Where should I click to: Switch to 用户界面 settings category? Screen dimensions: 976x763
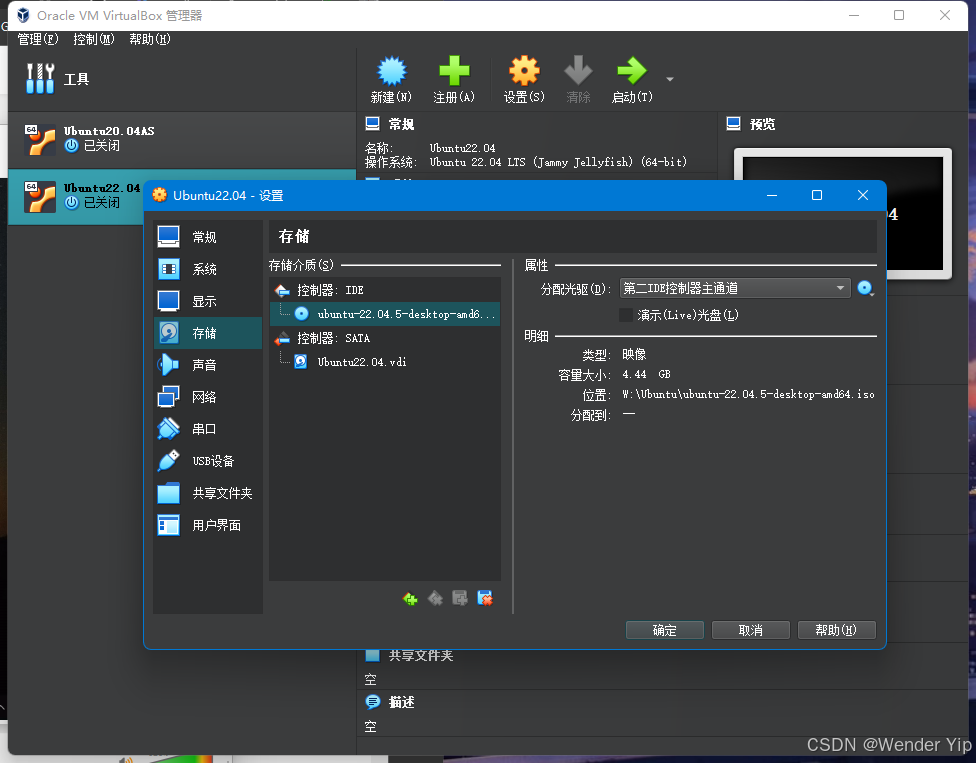click(207, 525)
